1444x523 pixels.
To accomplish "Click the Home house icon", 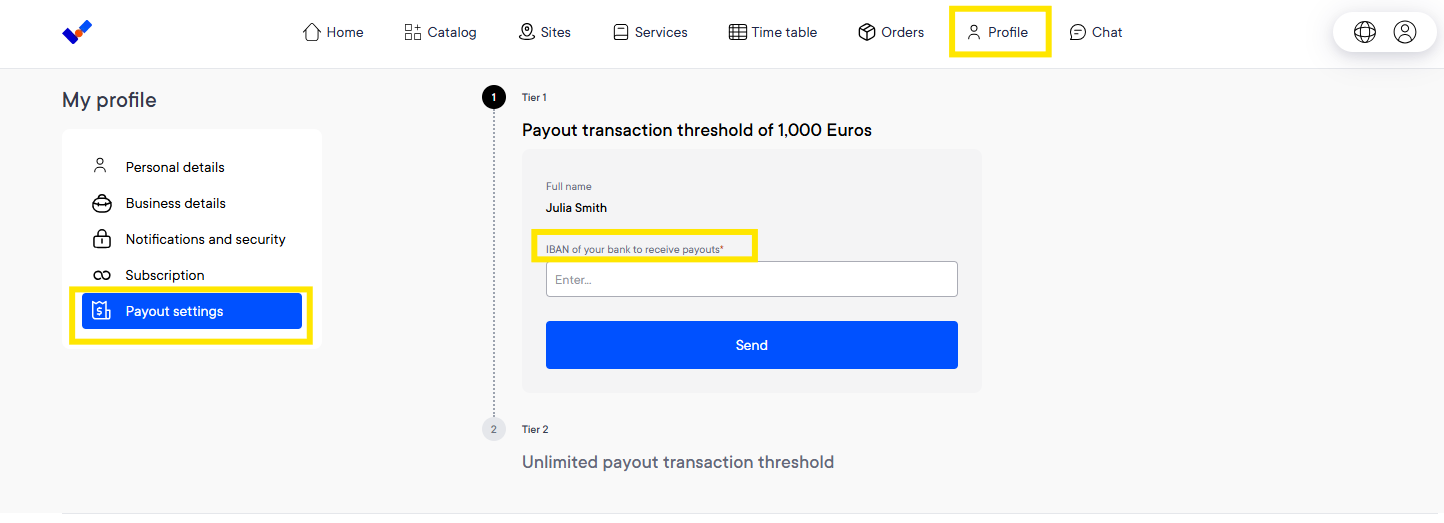I will 312,32.
